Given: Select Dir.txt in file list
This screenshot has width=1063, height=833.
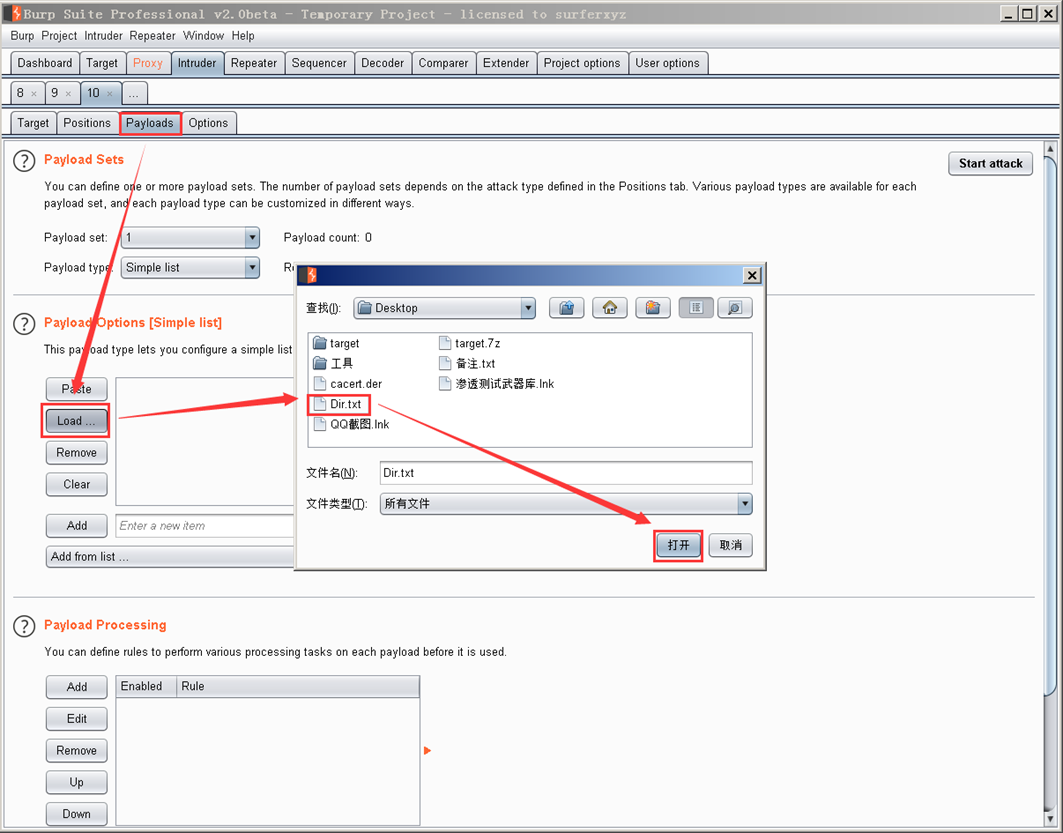Looking at the screenshot, I should pos(338,404).
